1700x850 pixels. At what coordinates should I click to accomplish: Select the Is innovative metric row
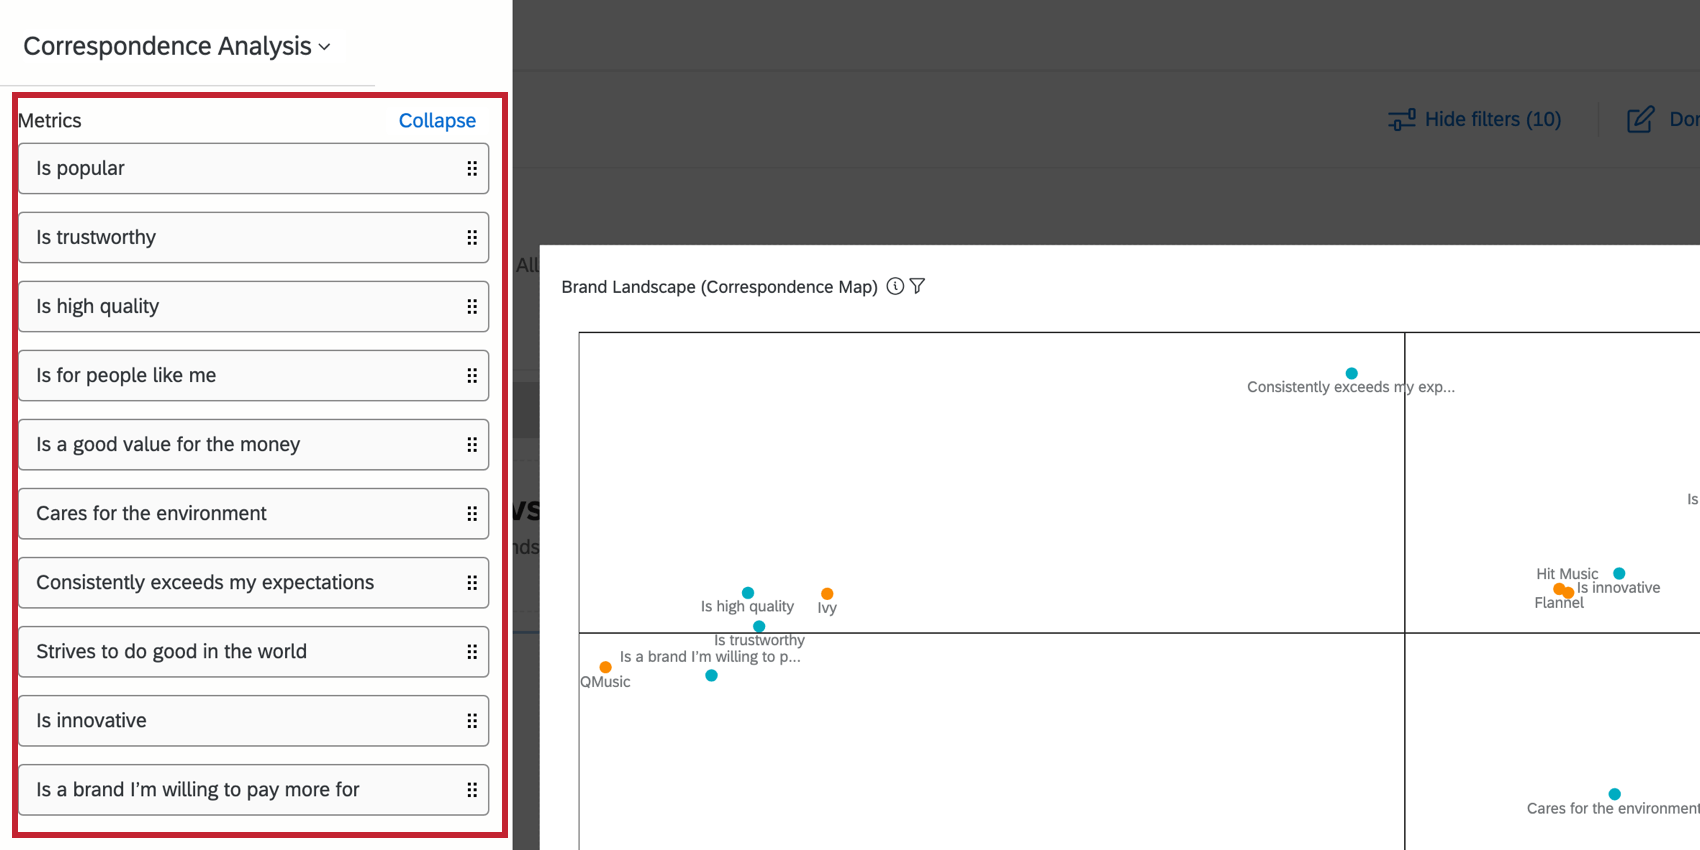253,721
